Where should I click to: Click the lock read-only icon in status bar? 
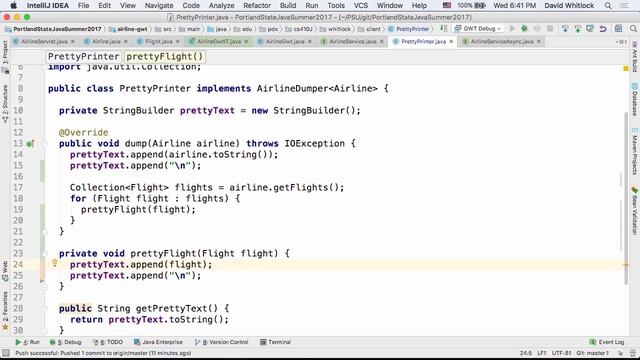pos(620,353)
